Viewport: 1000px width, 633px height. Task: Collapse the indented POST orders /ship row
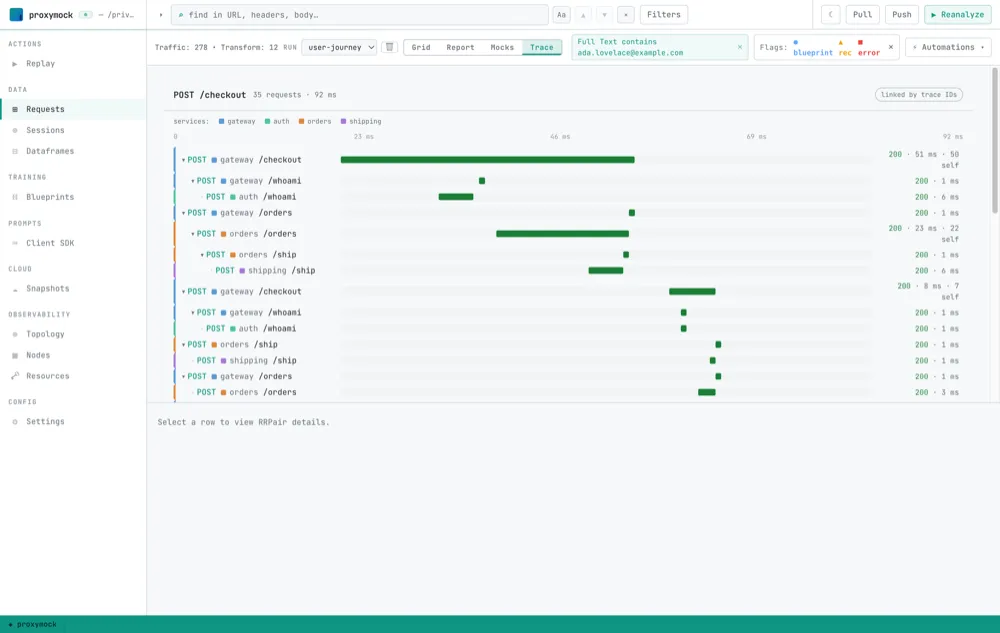click(202, 255)
